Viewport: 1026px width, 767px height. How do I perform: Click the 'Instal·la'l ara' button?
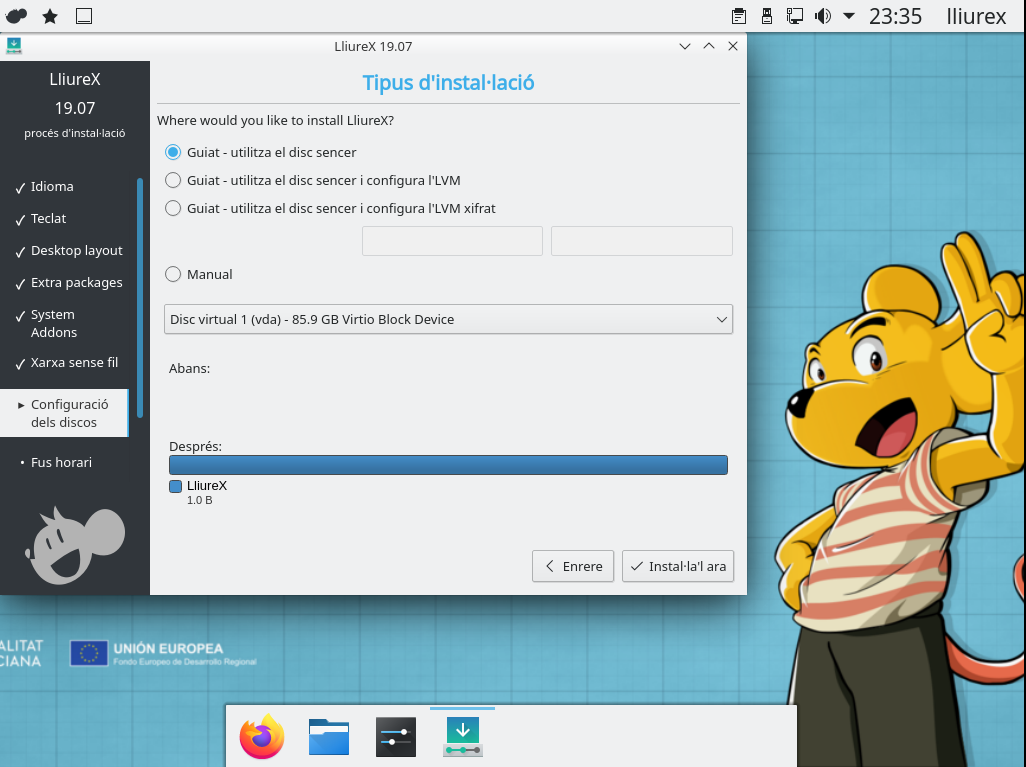click(678, 566)
